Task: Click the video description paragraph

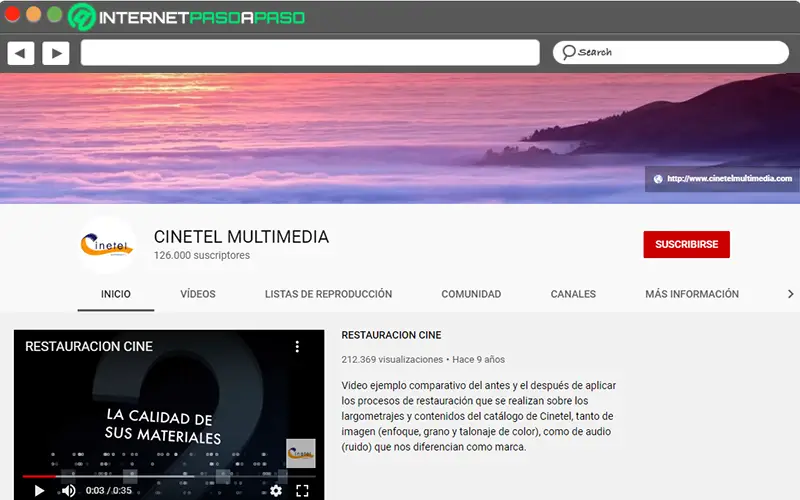Action: pos(479,416)
